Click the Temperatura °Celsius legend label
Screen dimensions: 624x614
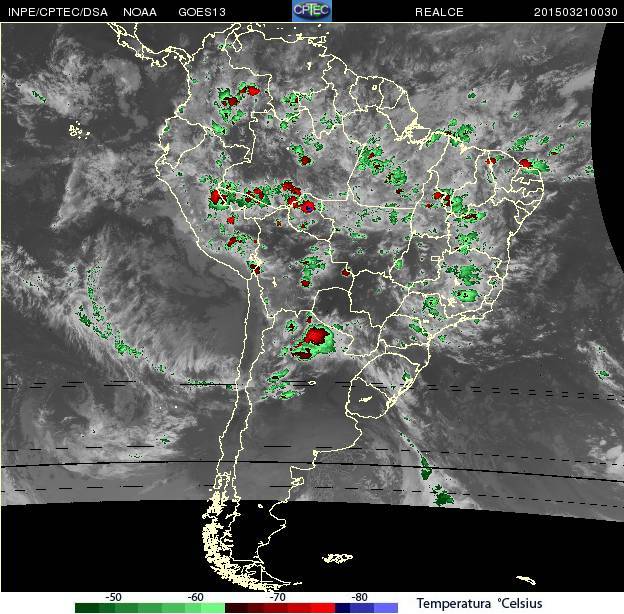coord(480,603)
